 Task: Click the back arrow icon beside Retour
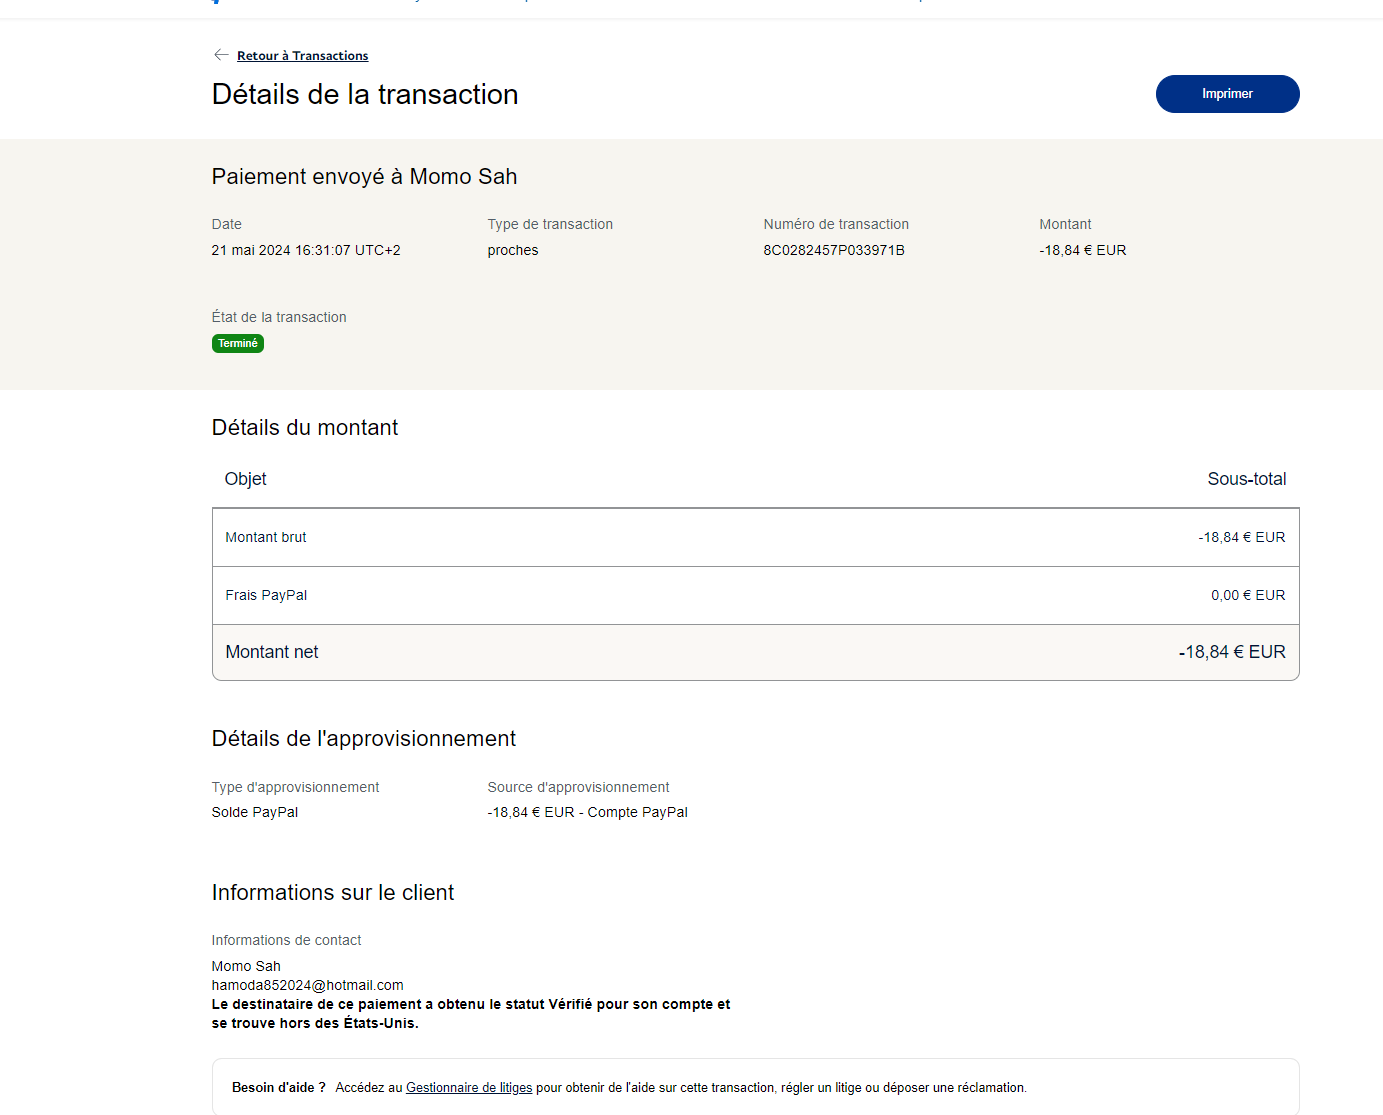[x=221, y=55]
